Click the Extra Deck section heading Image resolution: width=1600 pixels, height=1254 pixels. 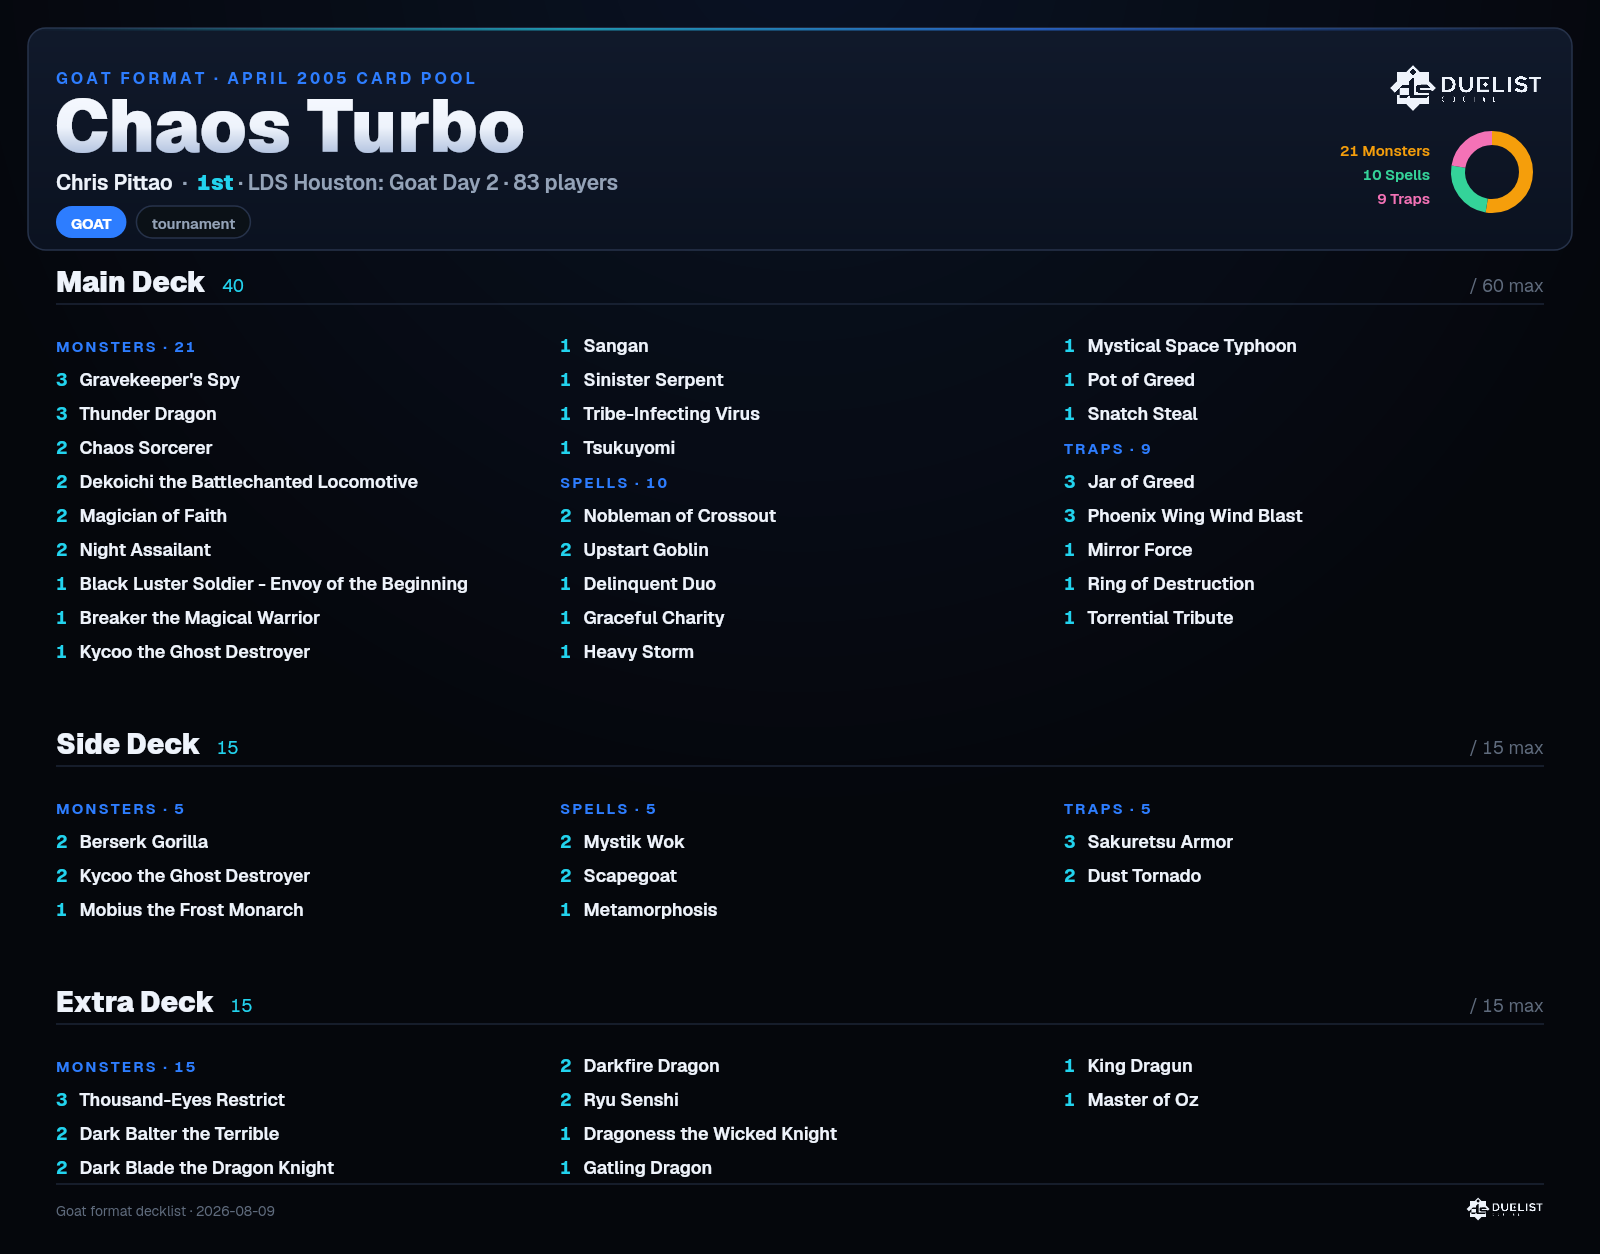point(135,1002)
